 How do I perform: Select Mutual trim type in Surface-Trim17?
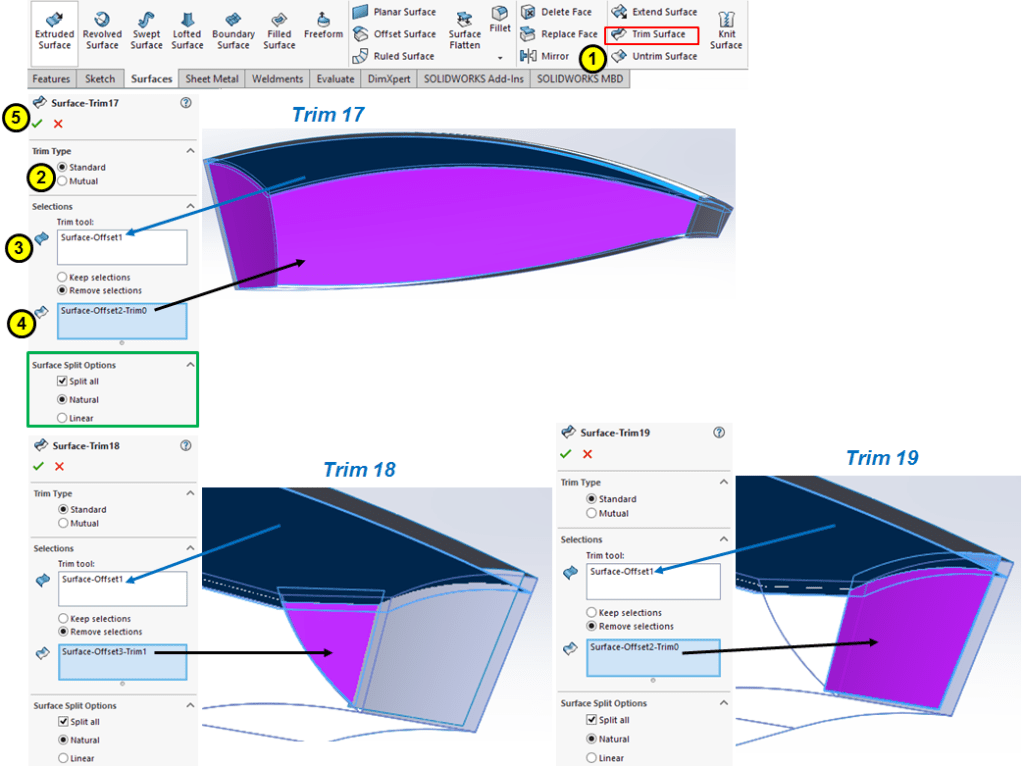(x=64, y=181)
